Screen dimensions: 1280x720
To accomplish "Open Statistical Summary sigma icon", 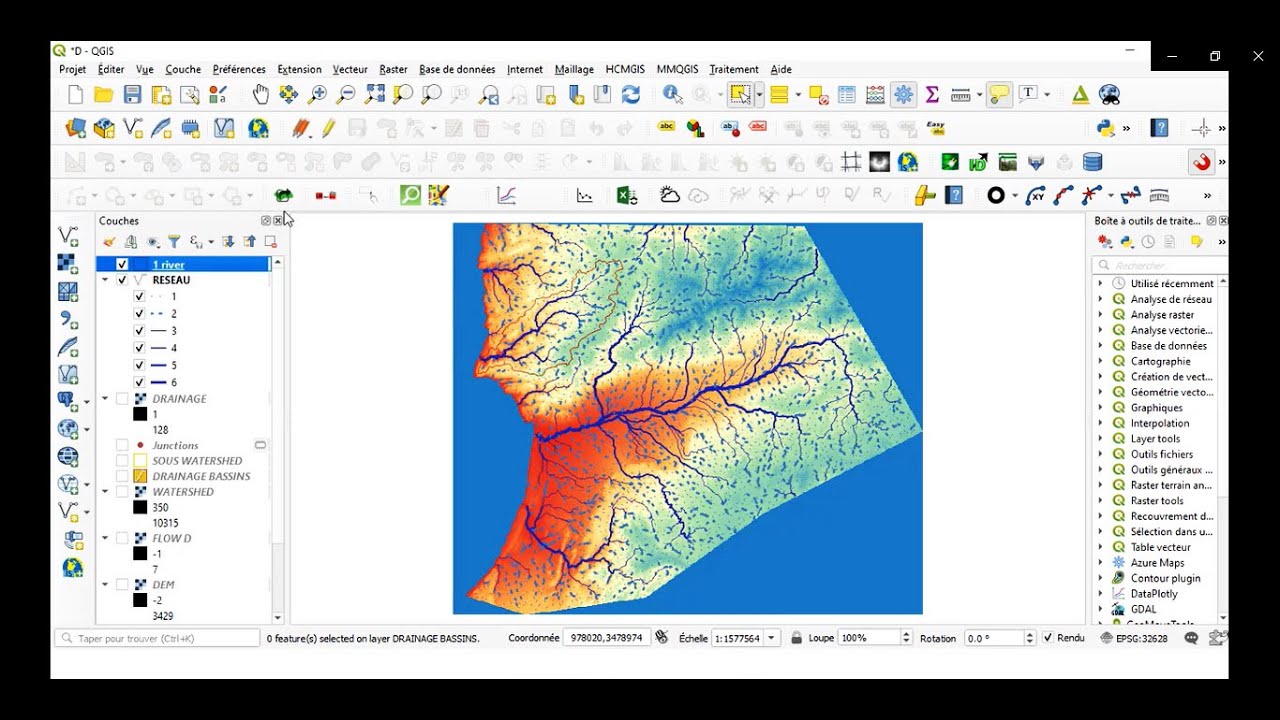I will pos(932,95).
